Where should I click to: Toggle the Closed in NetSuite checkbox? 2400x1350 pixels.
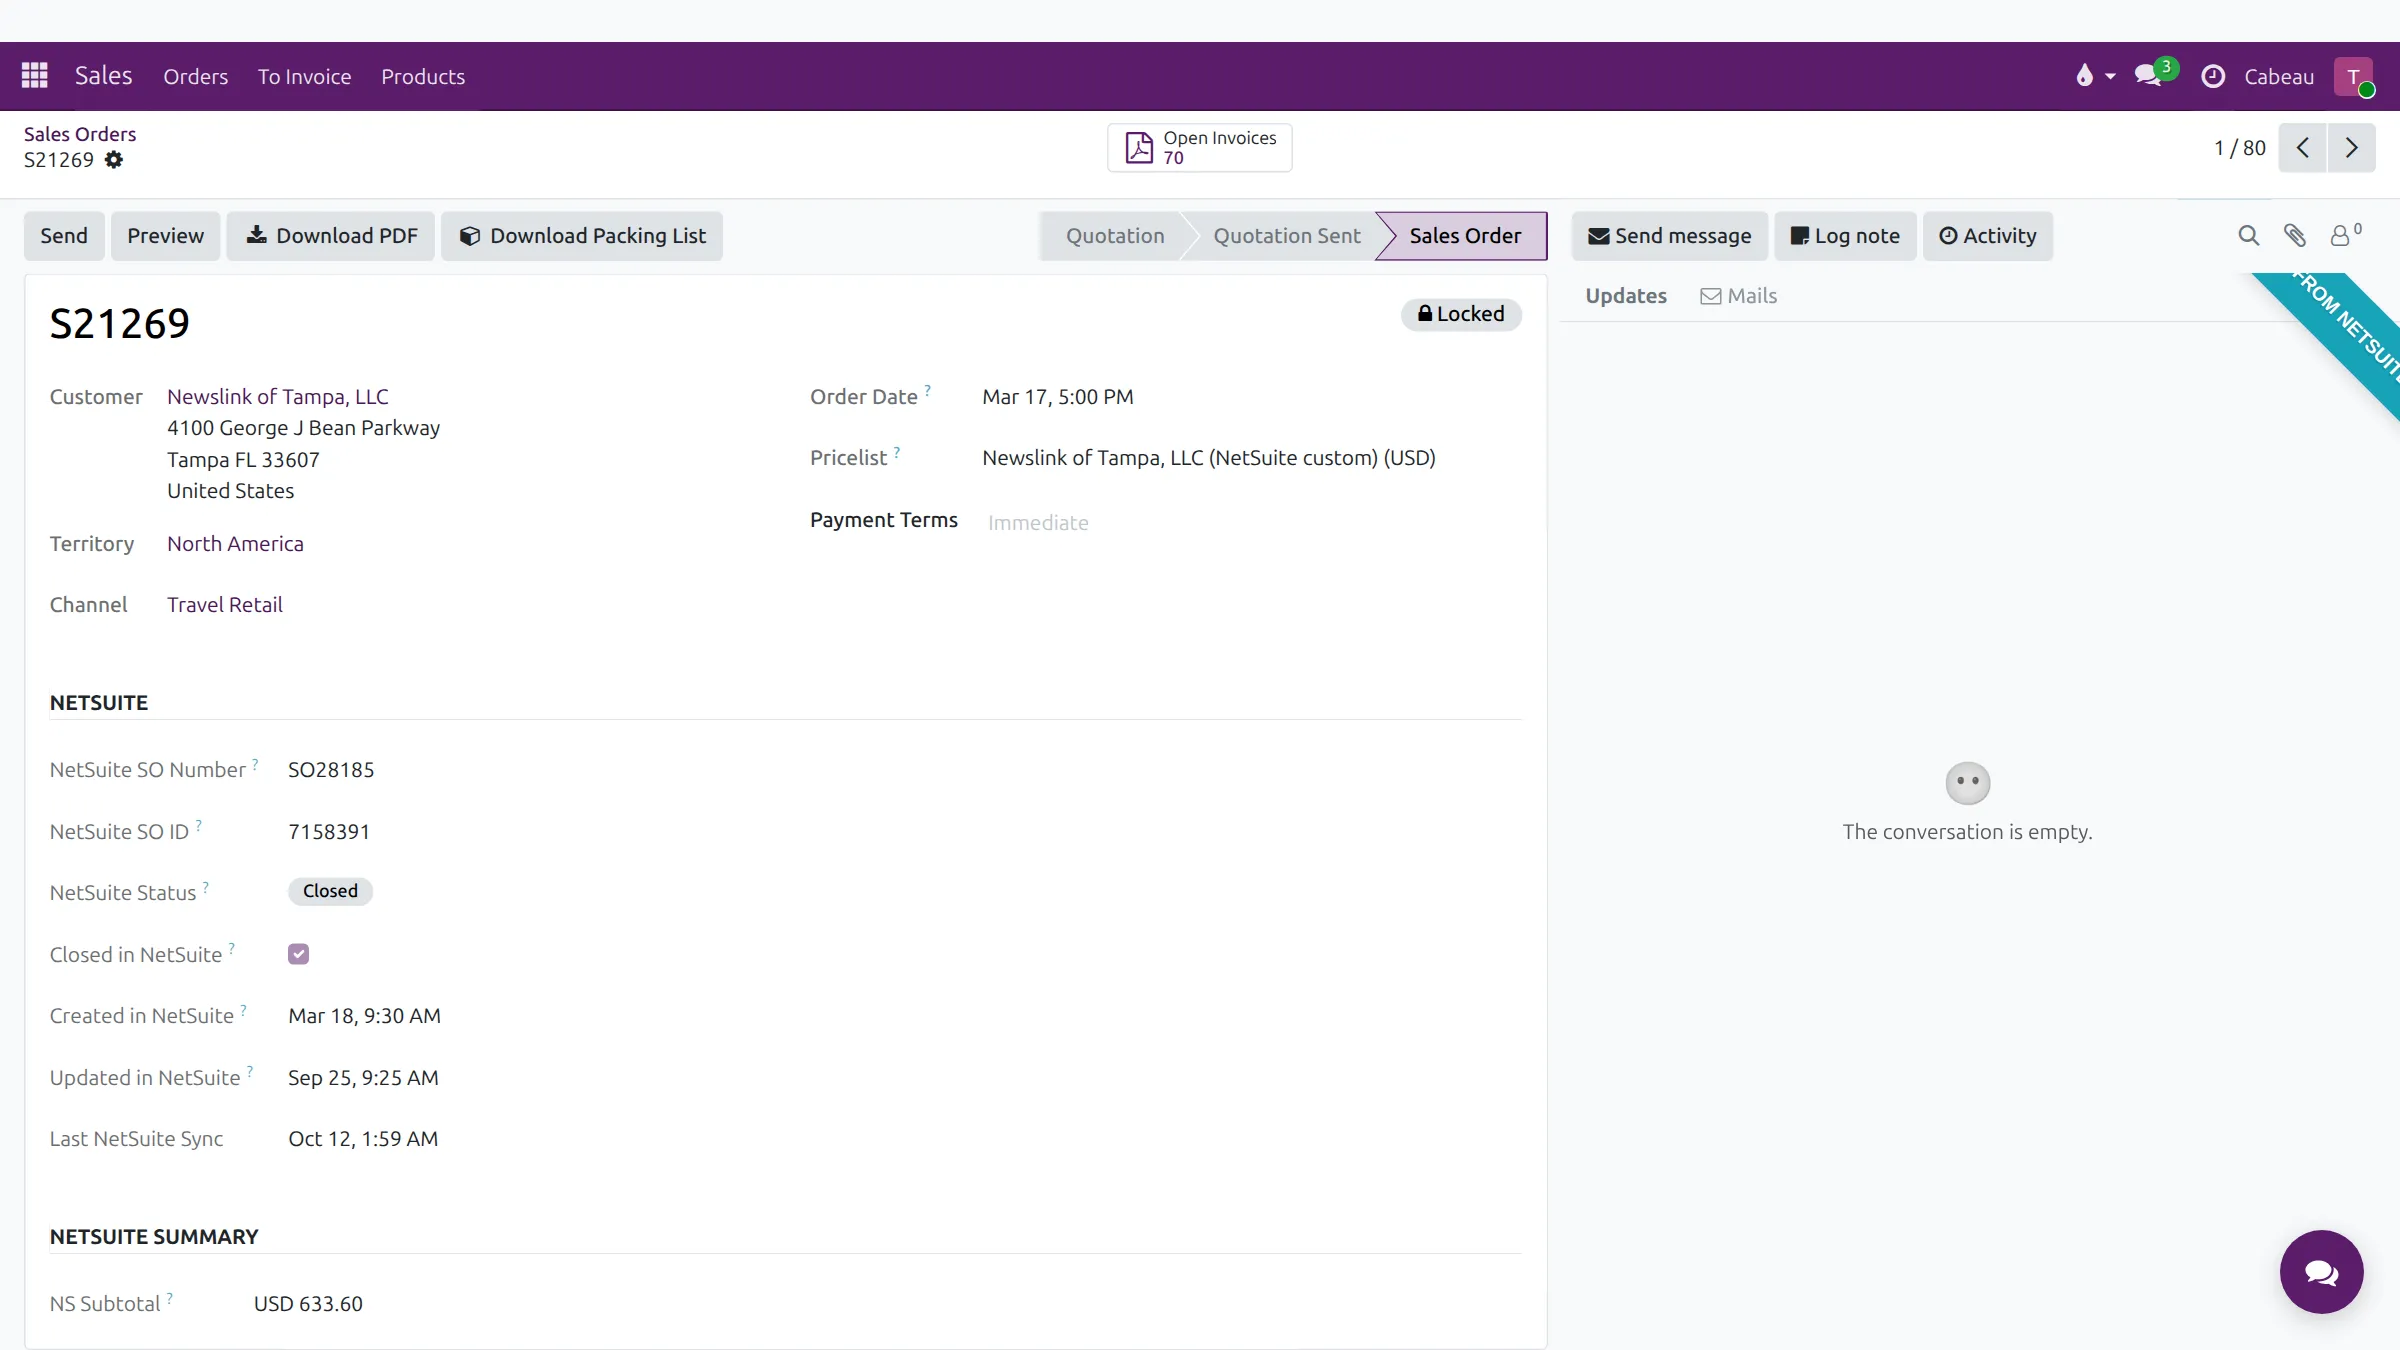tap(298, 954)
